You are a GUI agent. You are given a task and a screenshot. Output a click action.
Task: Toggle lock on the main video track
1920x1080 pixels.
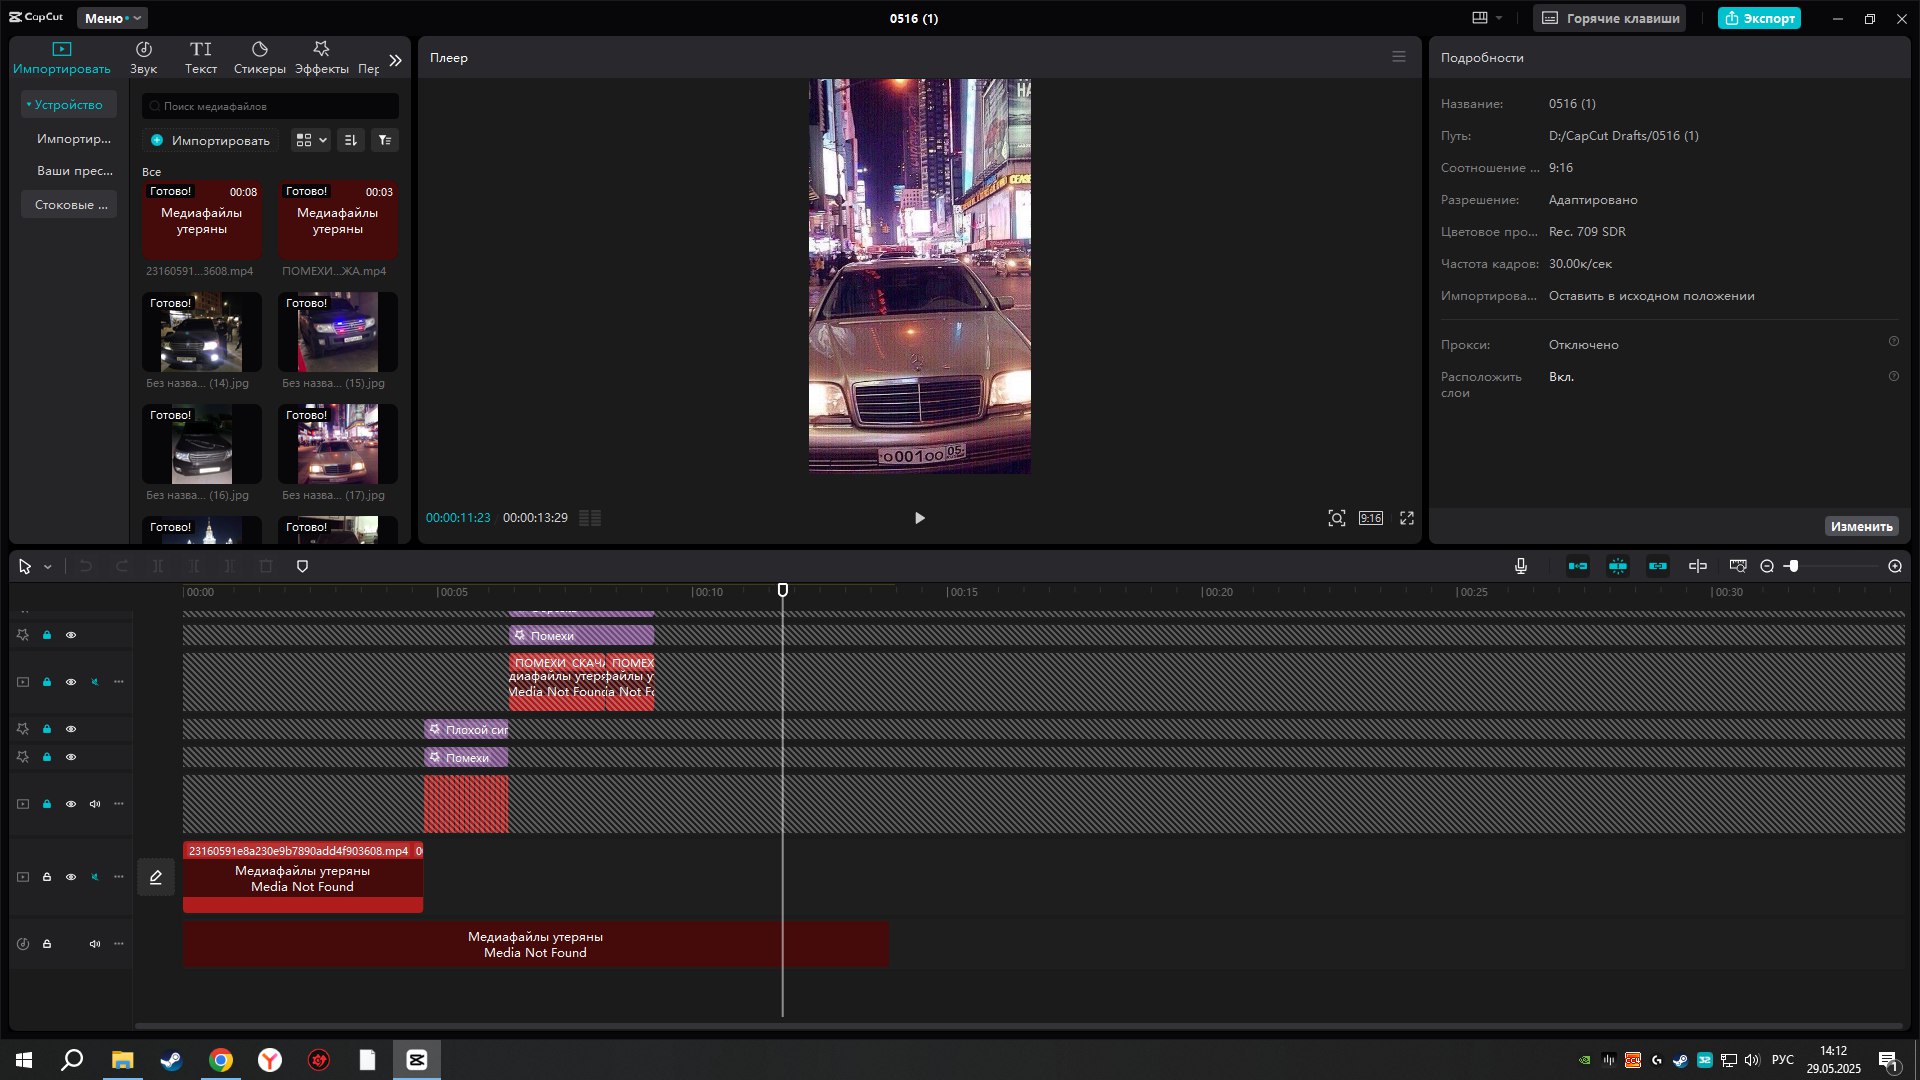[47, 877]
